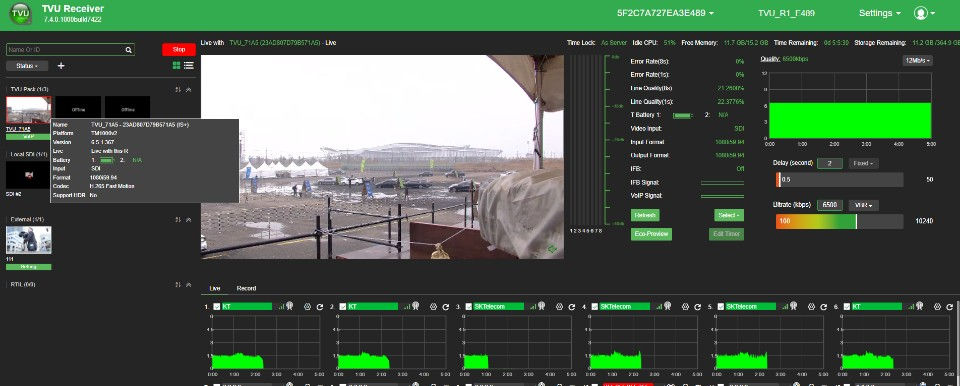Click the plus add source icon
This screenshot has width=960, height=386.
pos(61,66)
